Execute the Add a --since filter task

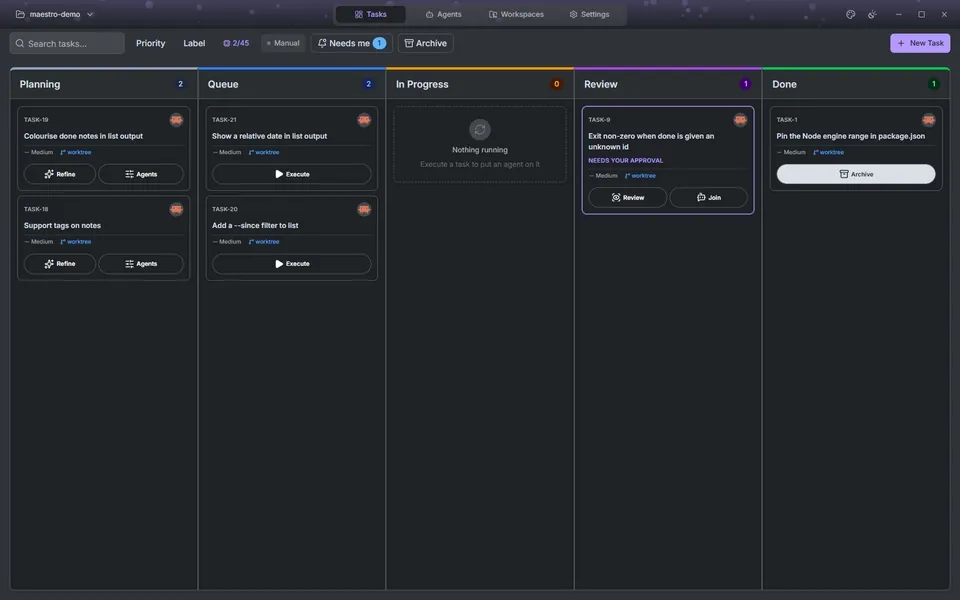[291, 264]
